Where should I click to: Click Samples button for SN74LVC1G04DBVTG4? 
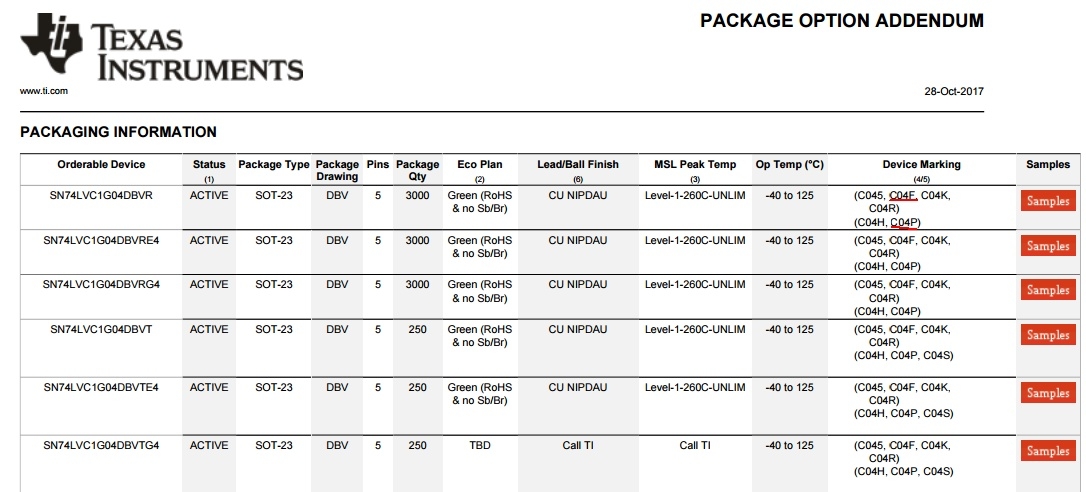(x=1048, y=451)
